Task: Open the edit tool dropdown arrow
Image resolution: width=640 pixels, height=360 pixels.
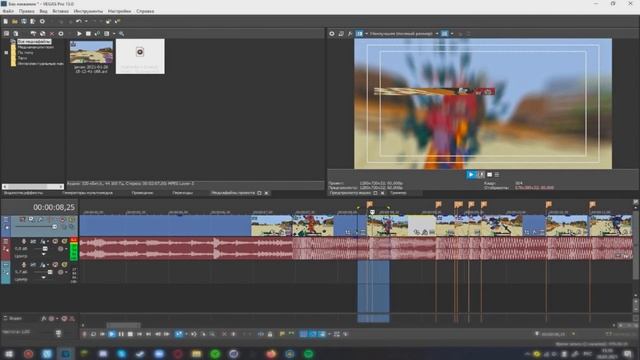Action: 186,334
